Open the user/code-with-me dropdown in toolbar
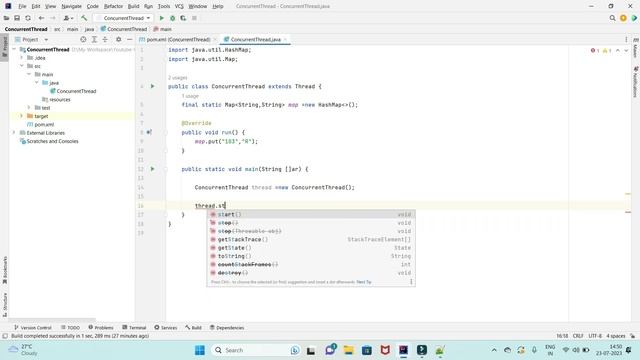Viewport: 640px width, 360px height. click(x=68, y=18)
